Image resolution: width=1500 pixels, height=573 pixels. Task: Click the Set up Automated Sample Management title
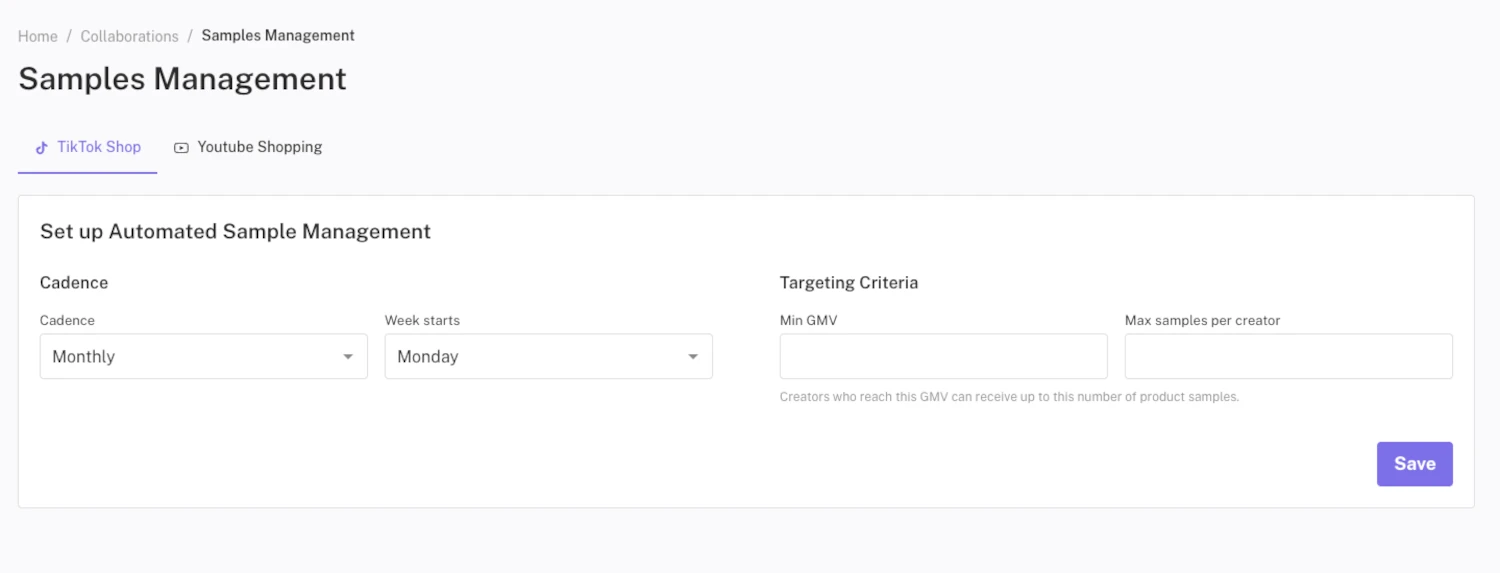point(235,232)
